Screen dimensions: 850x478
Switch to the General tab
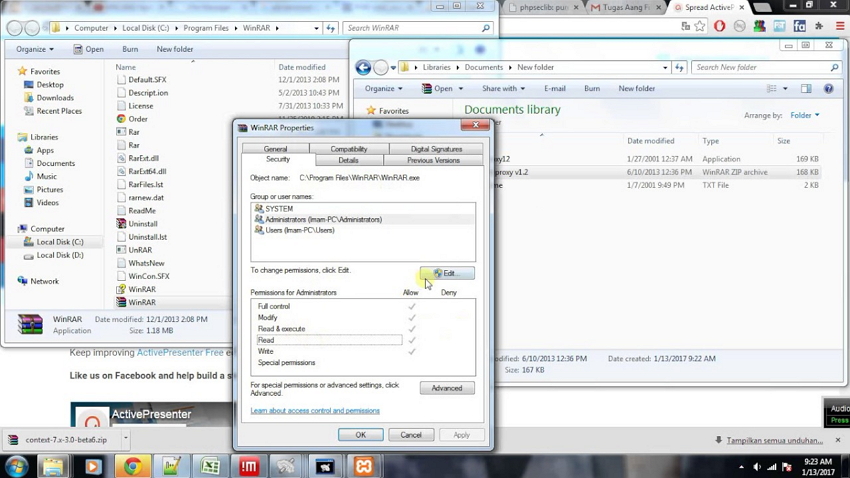click(x=275, y=148)
